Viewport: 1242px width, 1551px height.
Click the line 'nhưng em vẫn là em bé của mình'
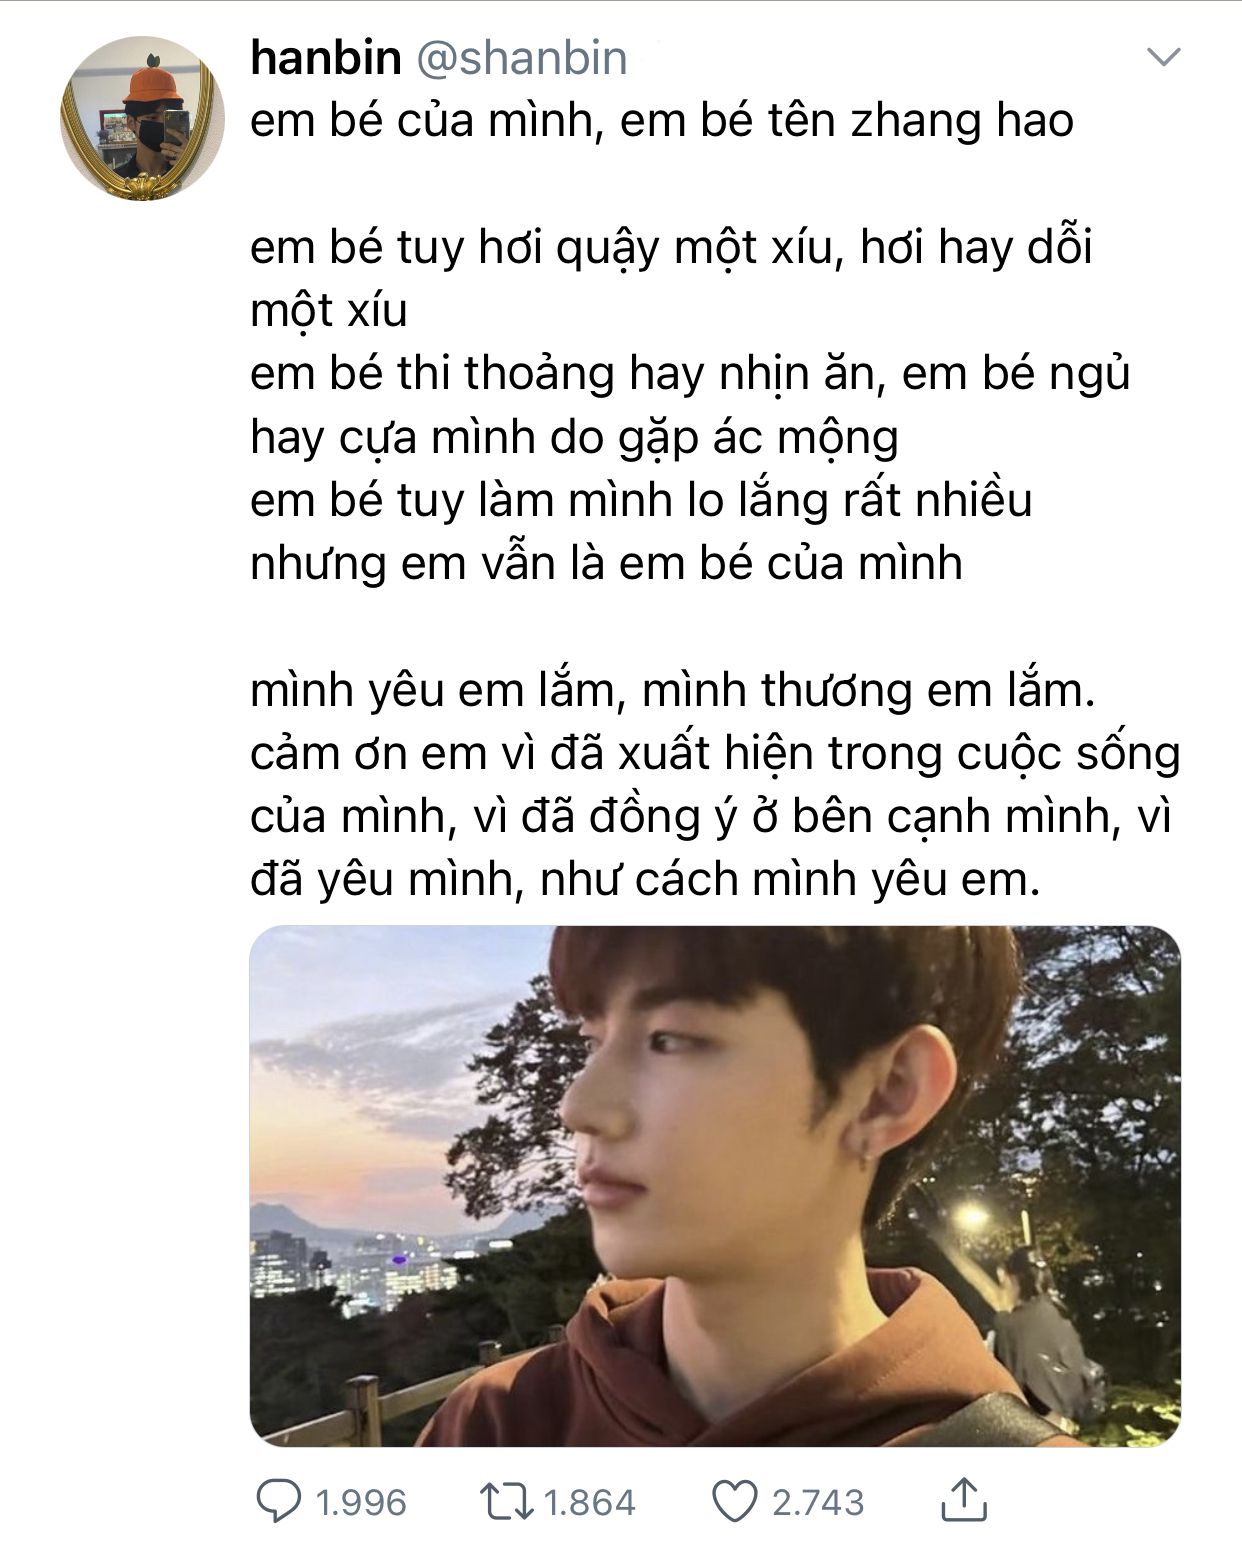606,563
